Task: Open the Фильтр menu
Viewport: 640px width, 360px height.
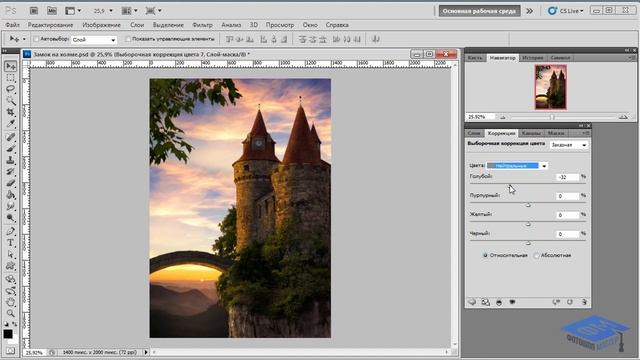Action: (x=202, y=25)
